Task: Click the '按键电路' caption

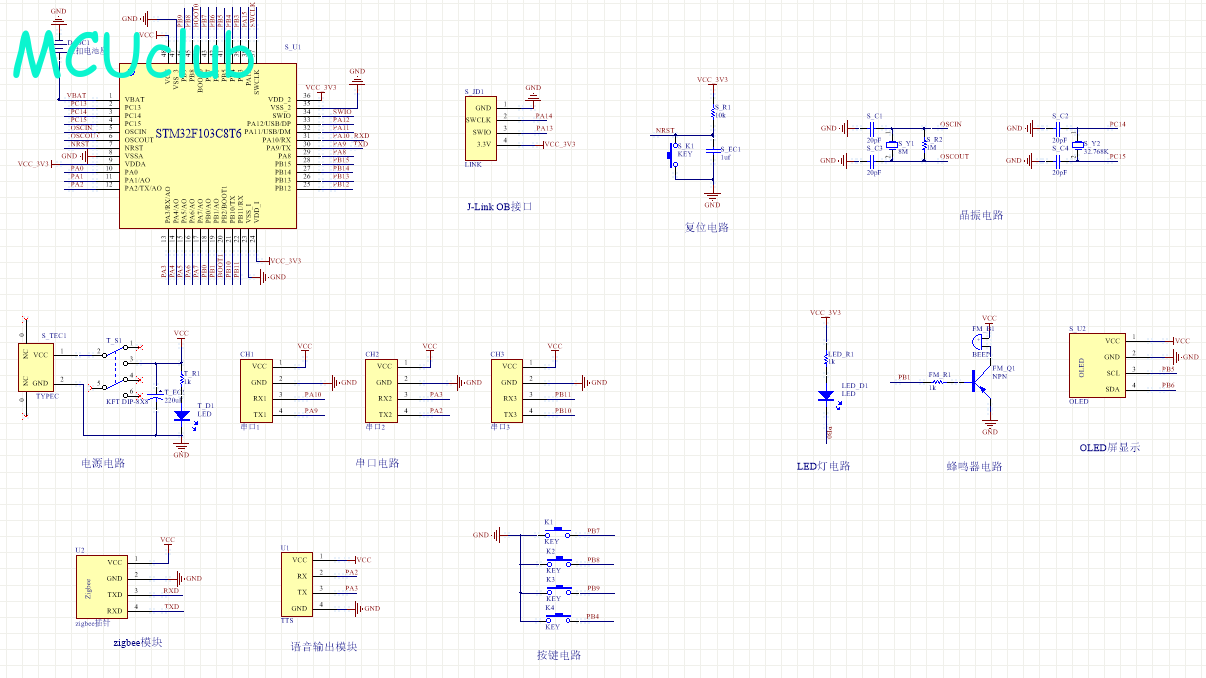Action: (559, 655)
